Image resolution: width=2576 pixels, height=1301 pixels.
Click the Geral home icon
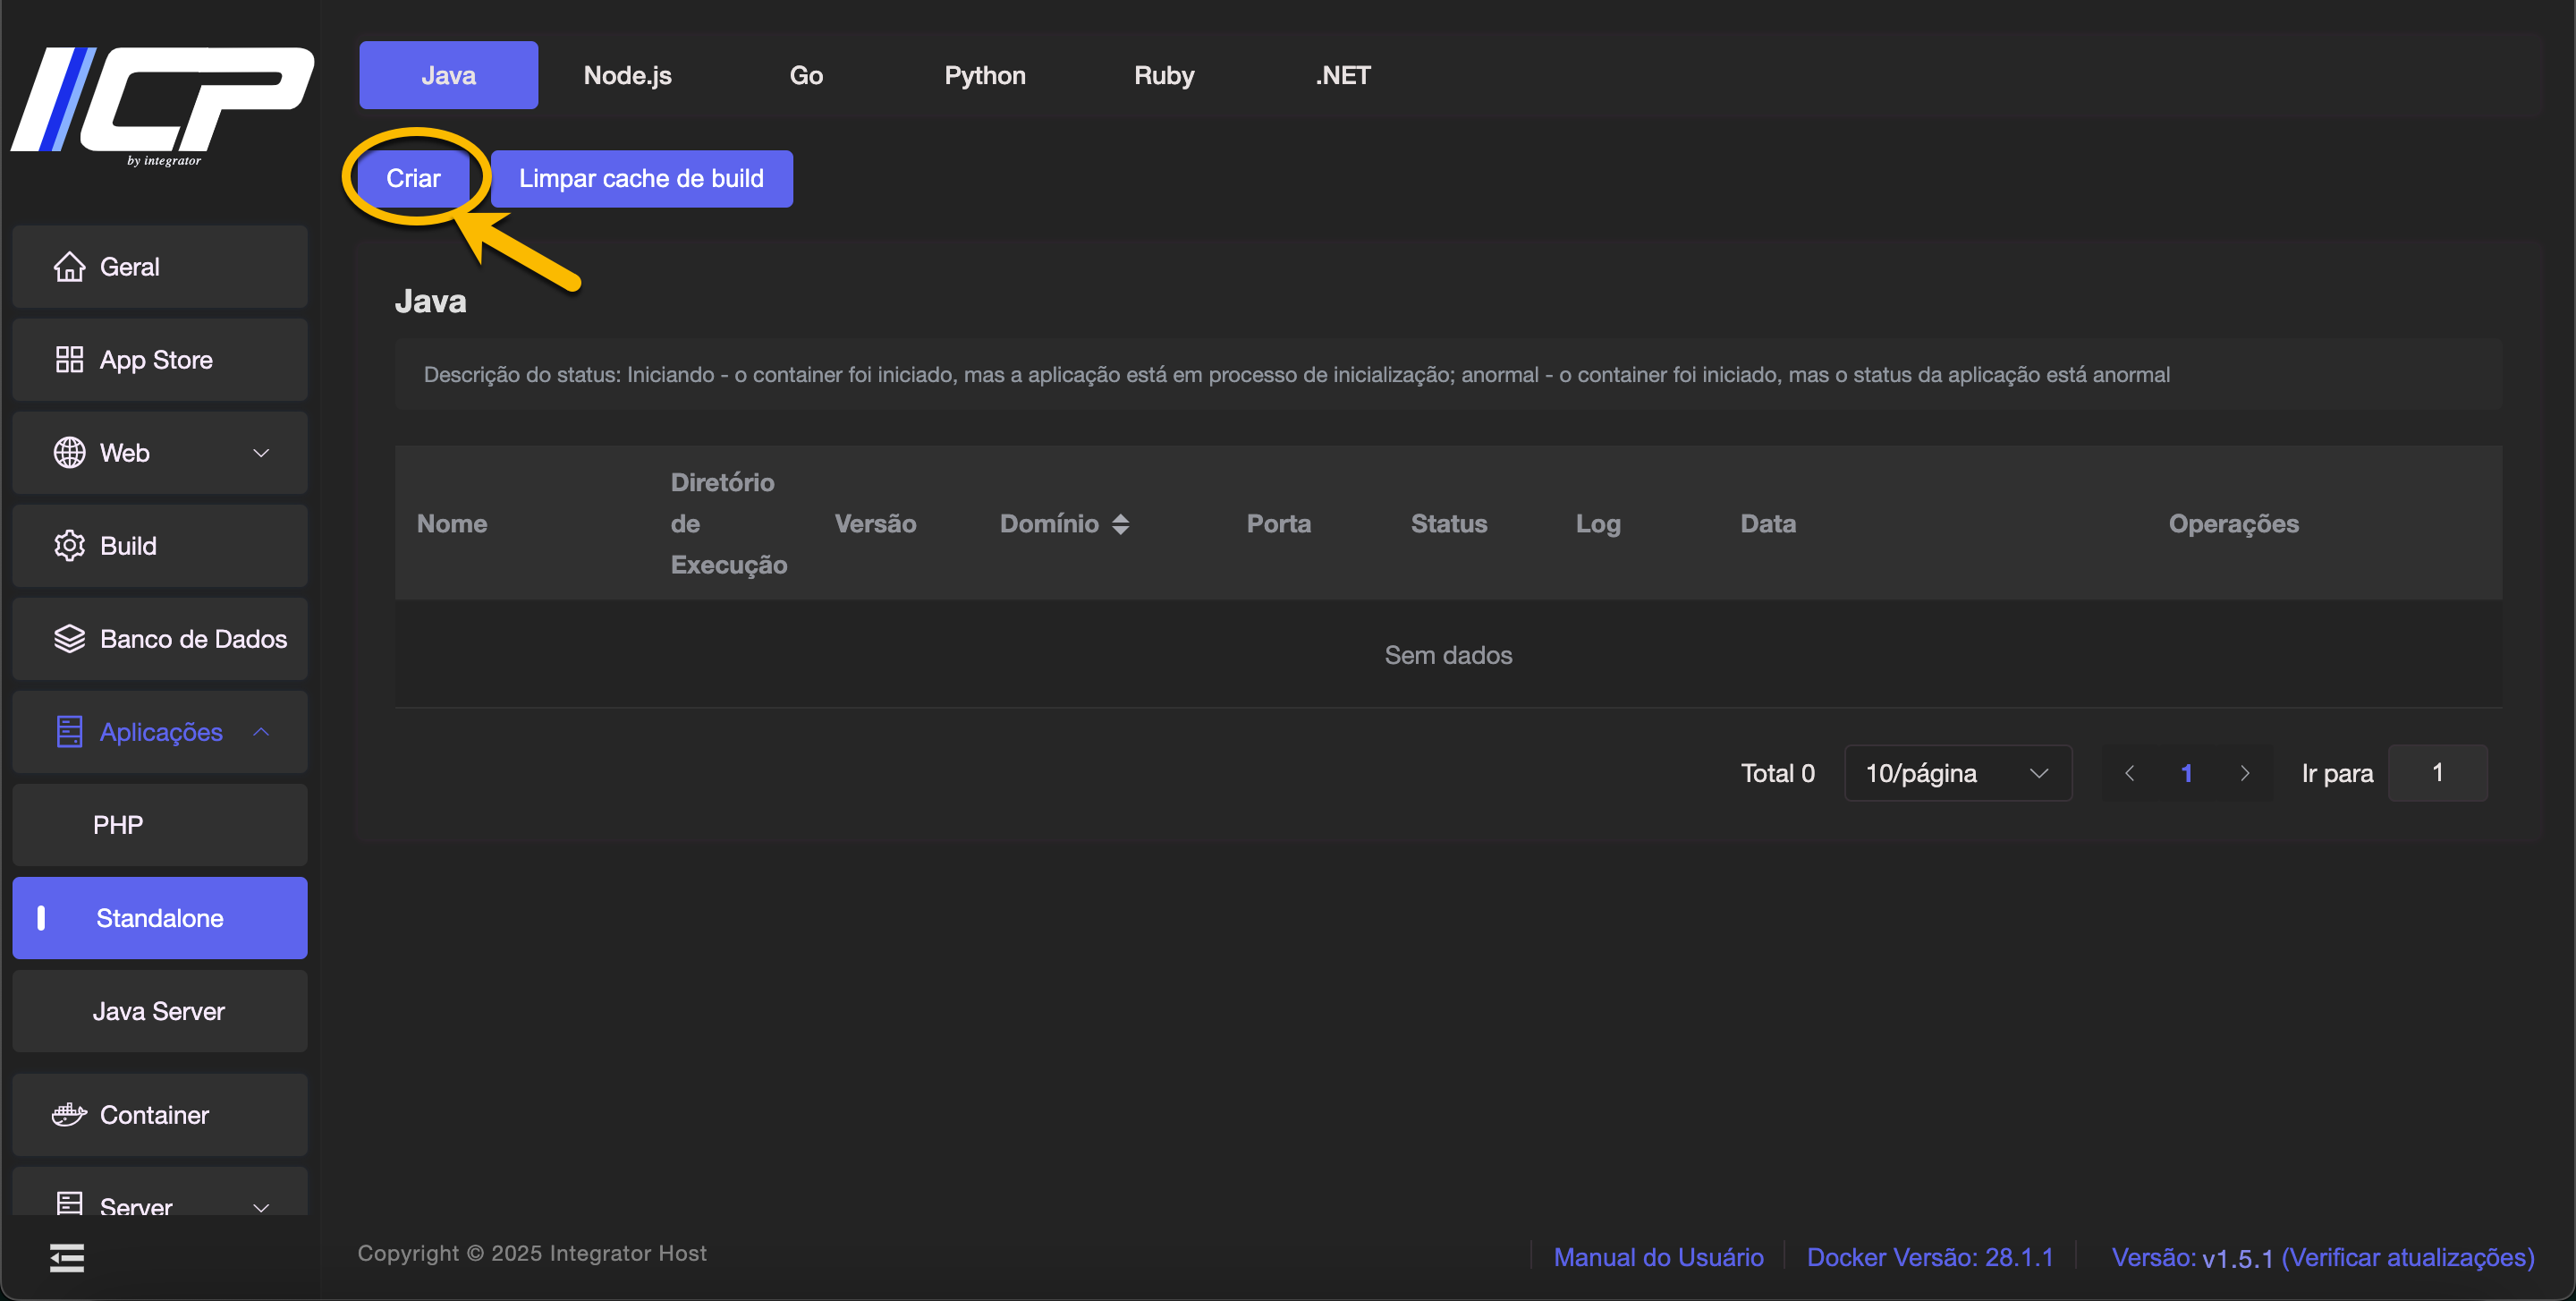point(69,267)
